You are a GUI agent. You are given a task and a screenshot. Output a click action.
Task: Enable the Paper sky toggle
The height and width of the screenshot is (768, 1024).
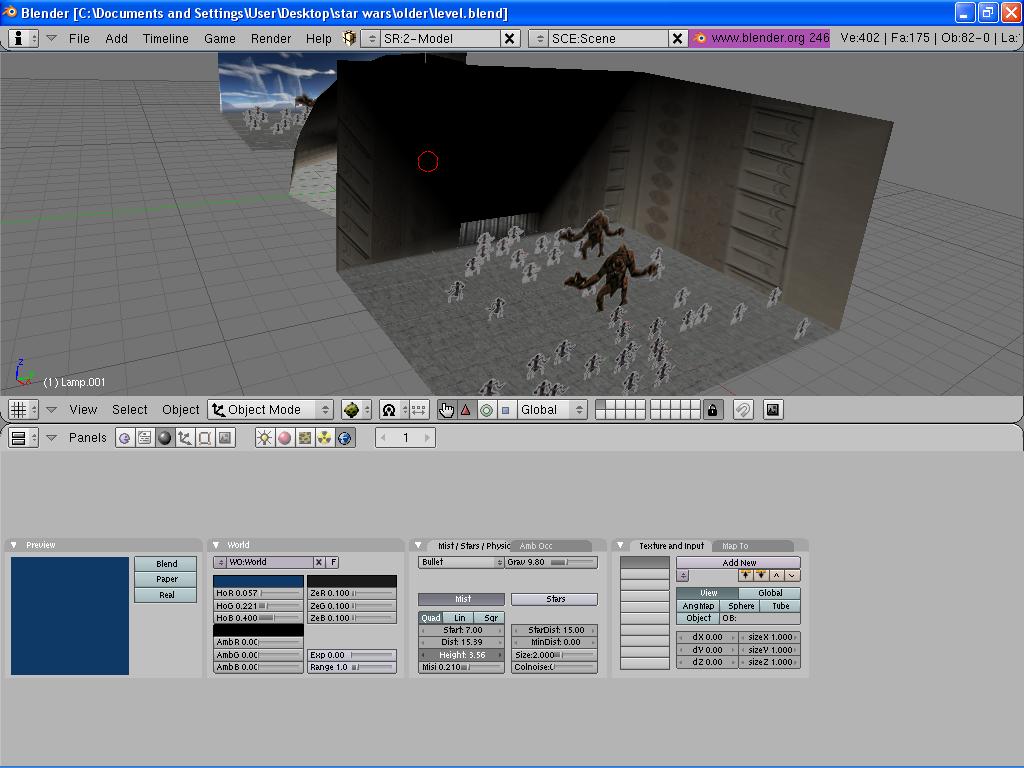[166, 579]
